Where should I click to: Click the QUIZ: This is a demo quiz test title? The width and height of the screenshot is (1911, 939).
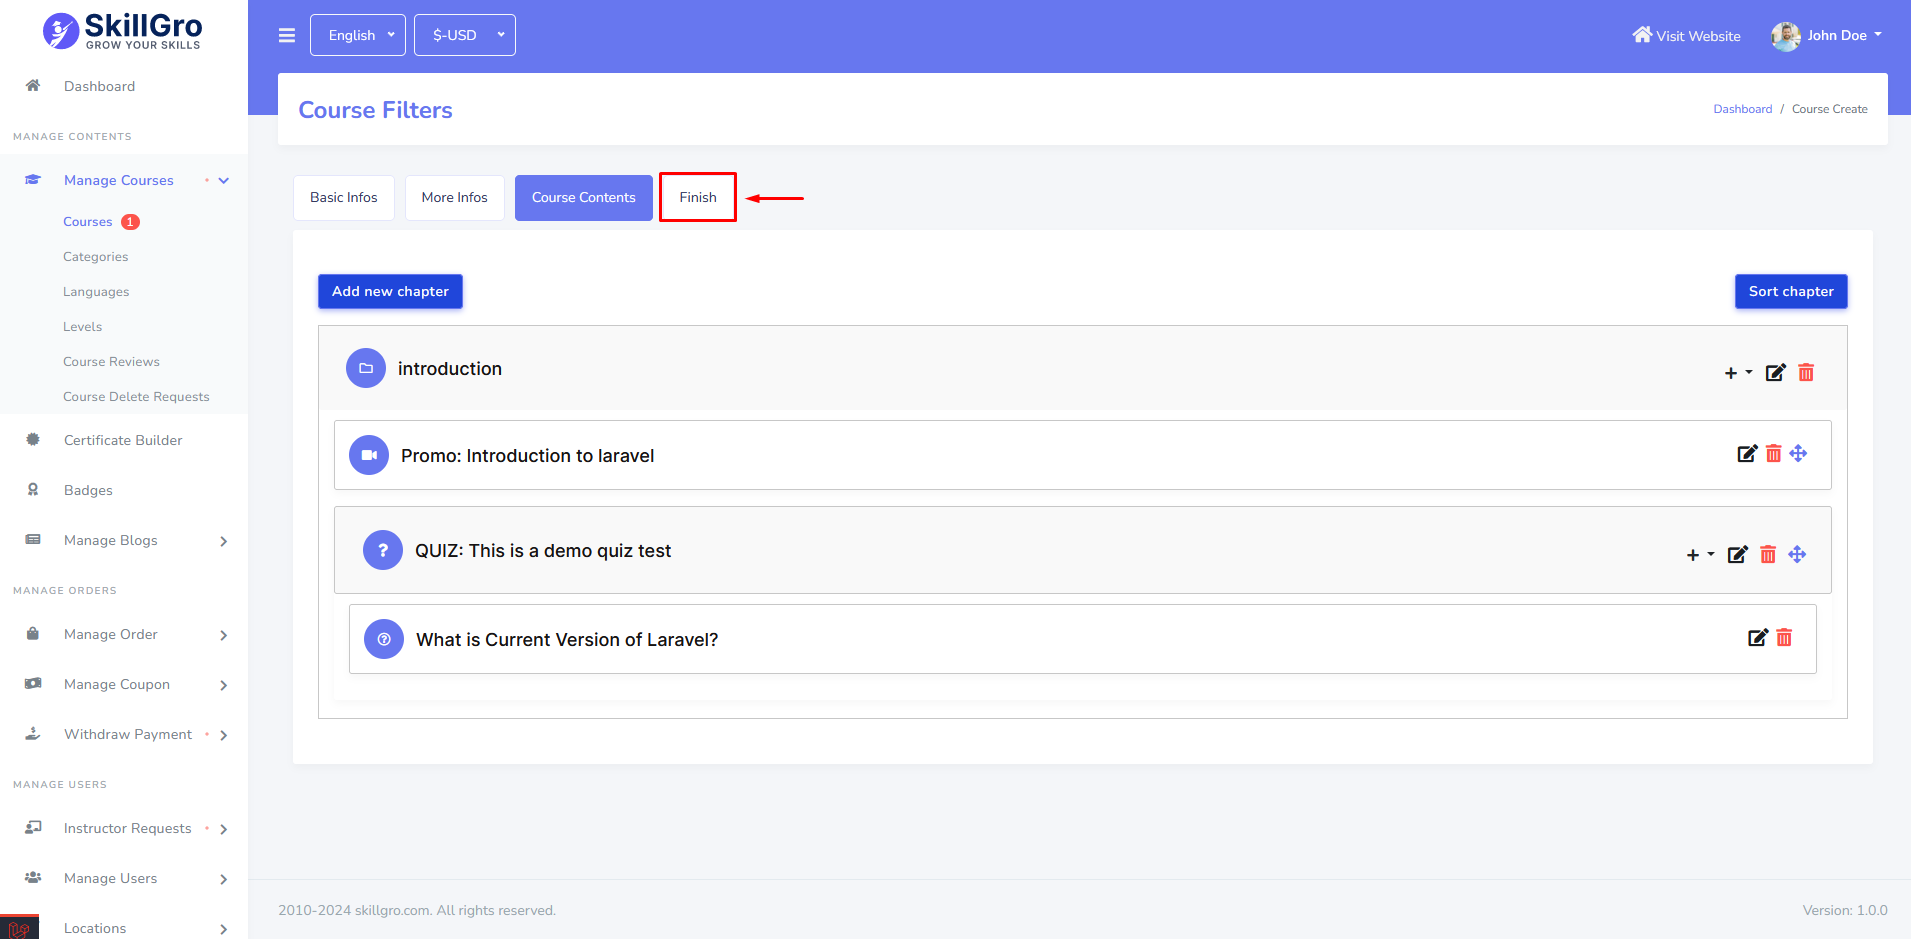(543, 550)
